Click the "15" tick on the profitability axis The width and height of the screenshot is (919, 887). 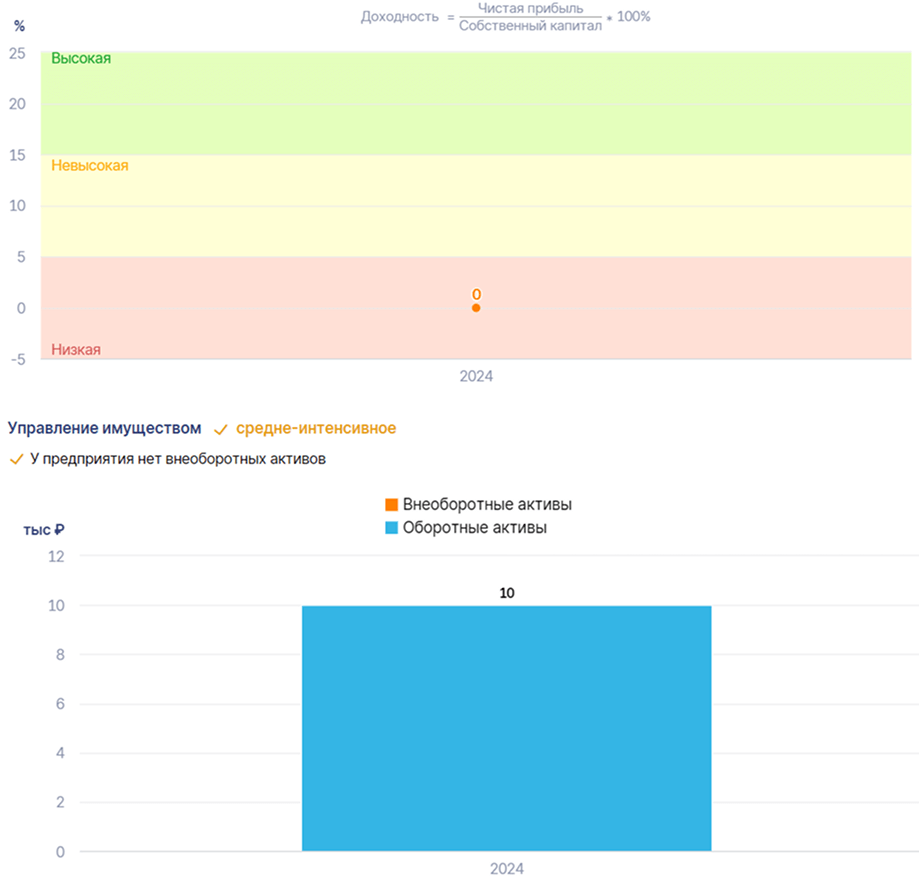coord(17,155)
